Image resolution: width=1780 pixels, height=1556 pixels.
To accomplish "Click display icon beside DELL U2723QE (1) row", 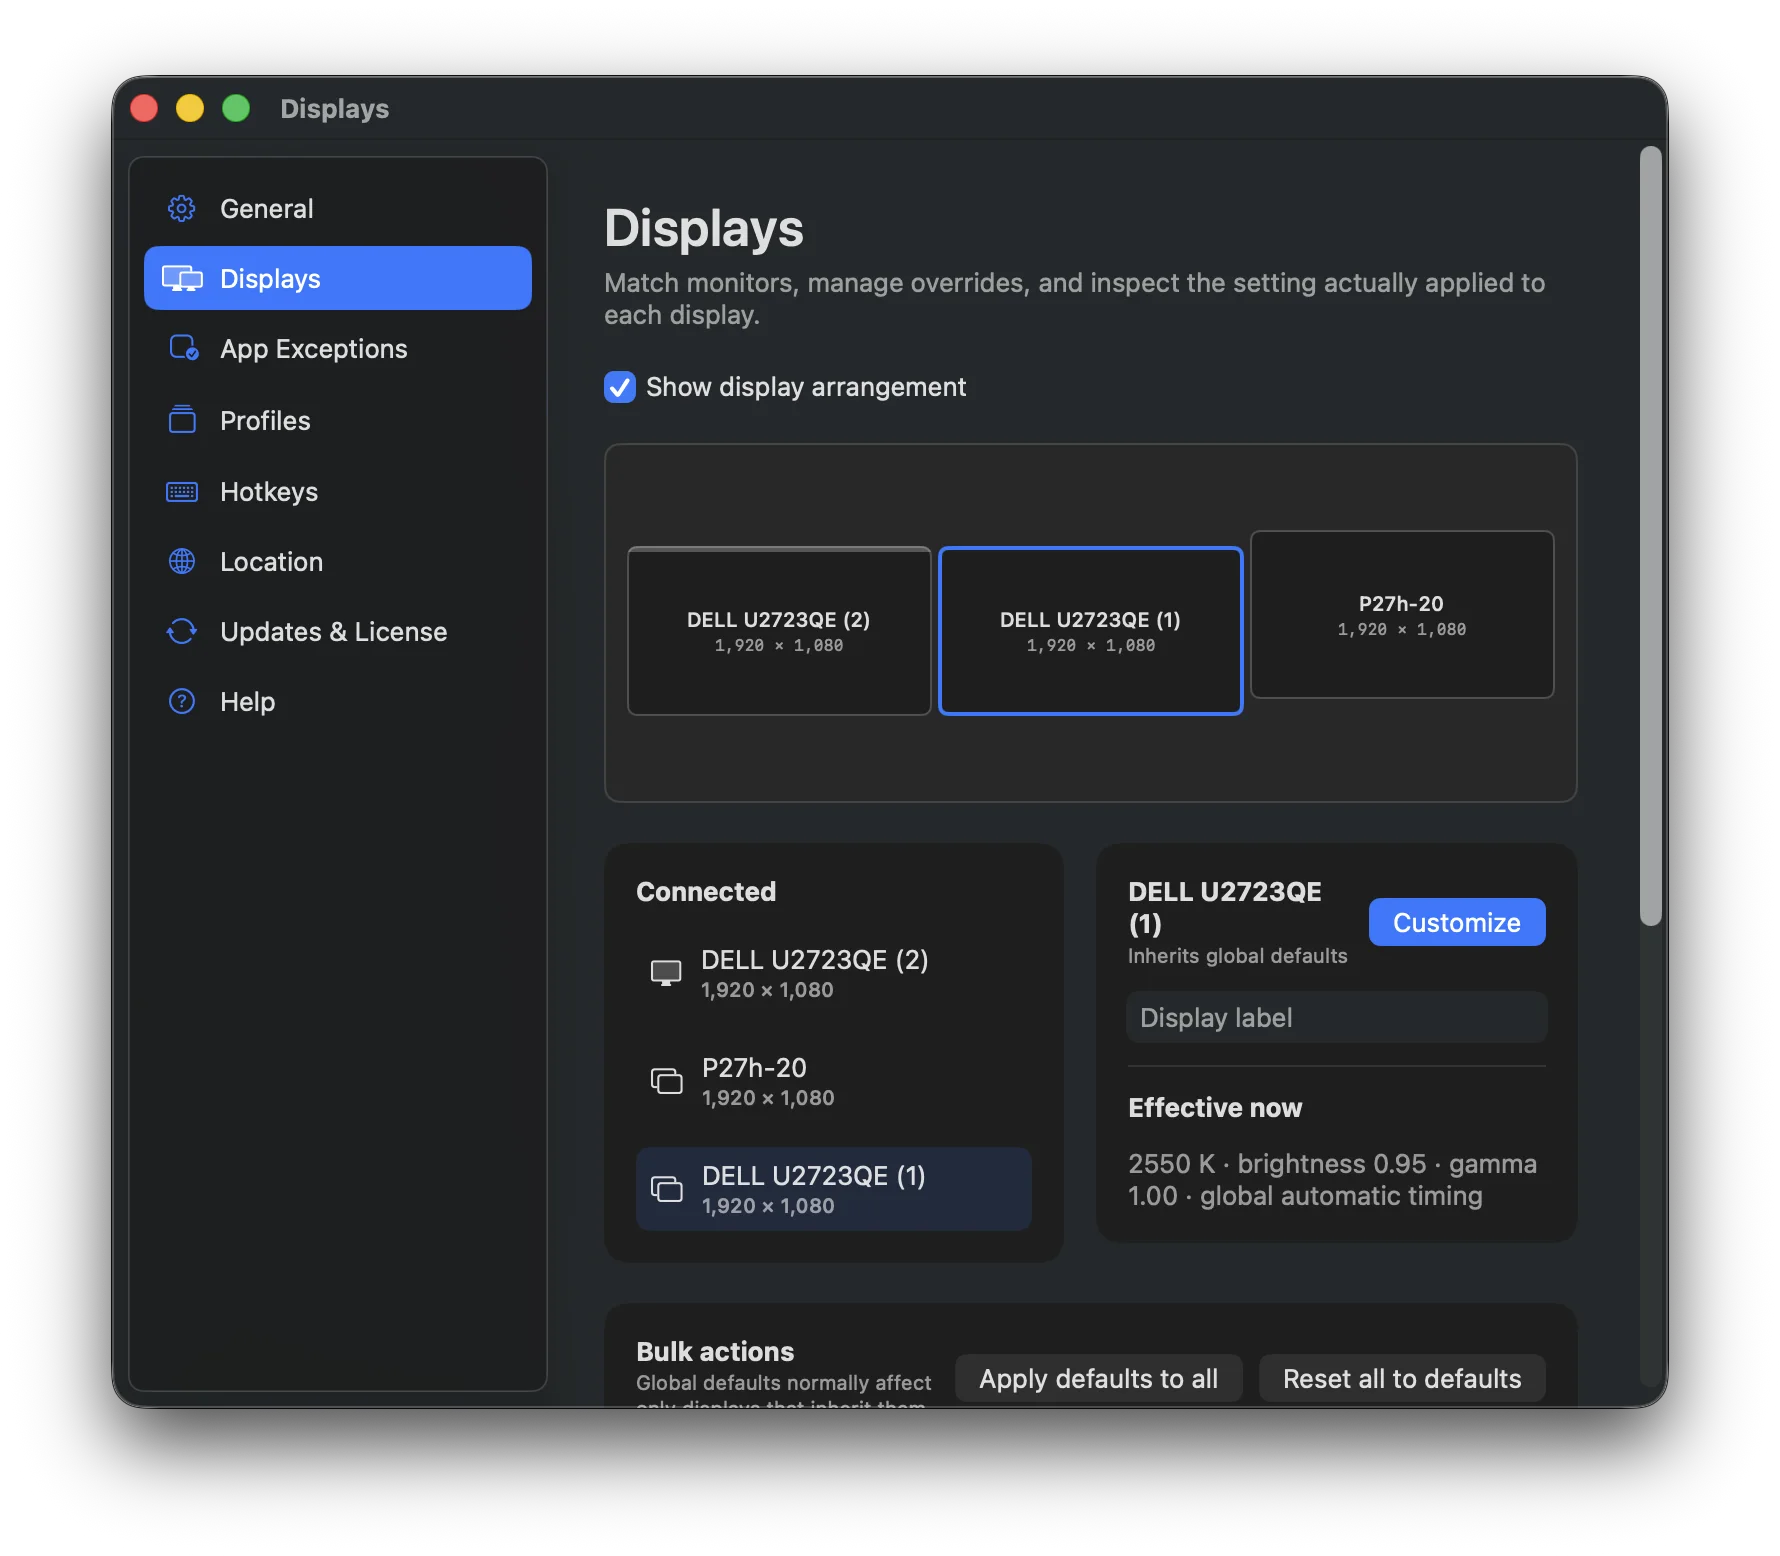I will 667,1189.
